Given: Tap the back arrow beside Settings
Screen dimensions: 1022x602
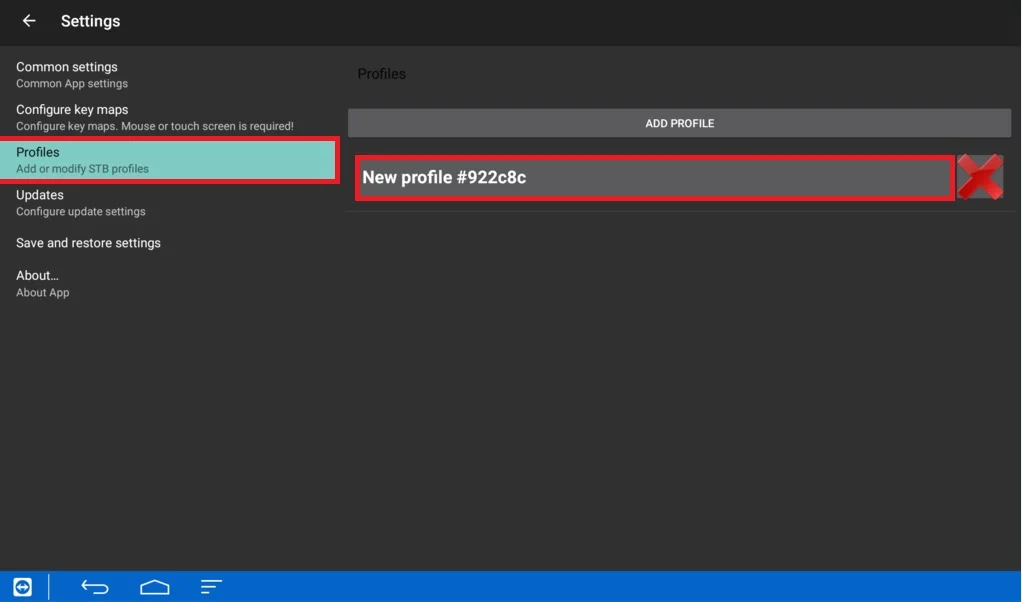Looking at the screenshot, I should (x=29, y=21).
